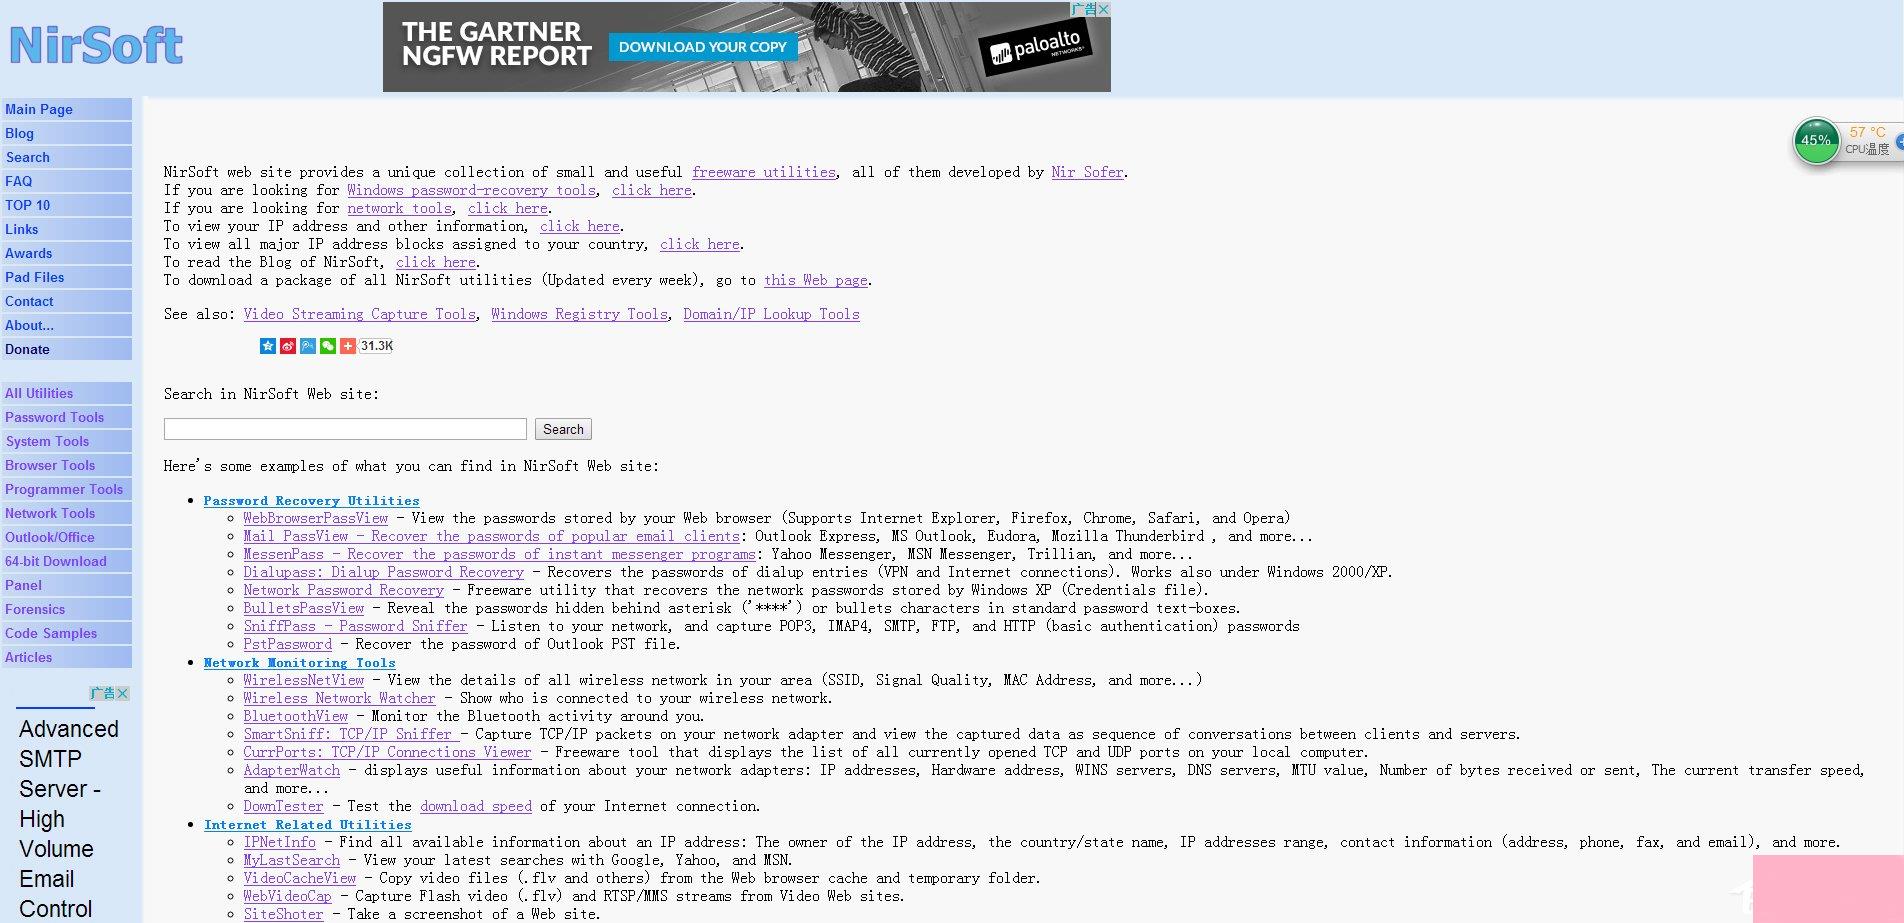Open the Nir Sofer link
The width and height of the screenshot is (1904, 923).
1087,172
